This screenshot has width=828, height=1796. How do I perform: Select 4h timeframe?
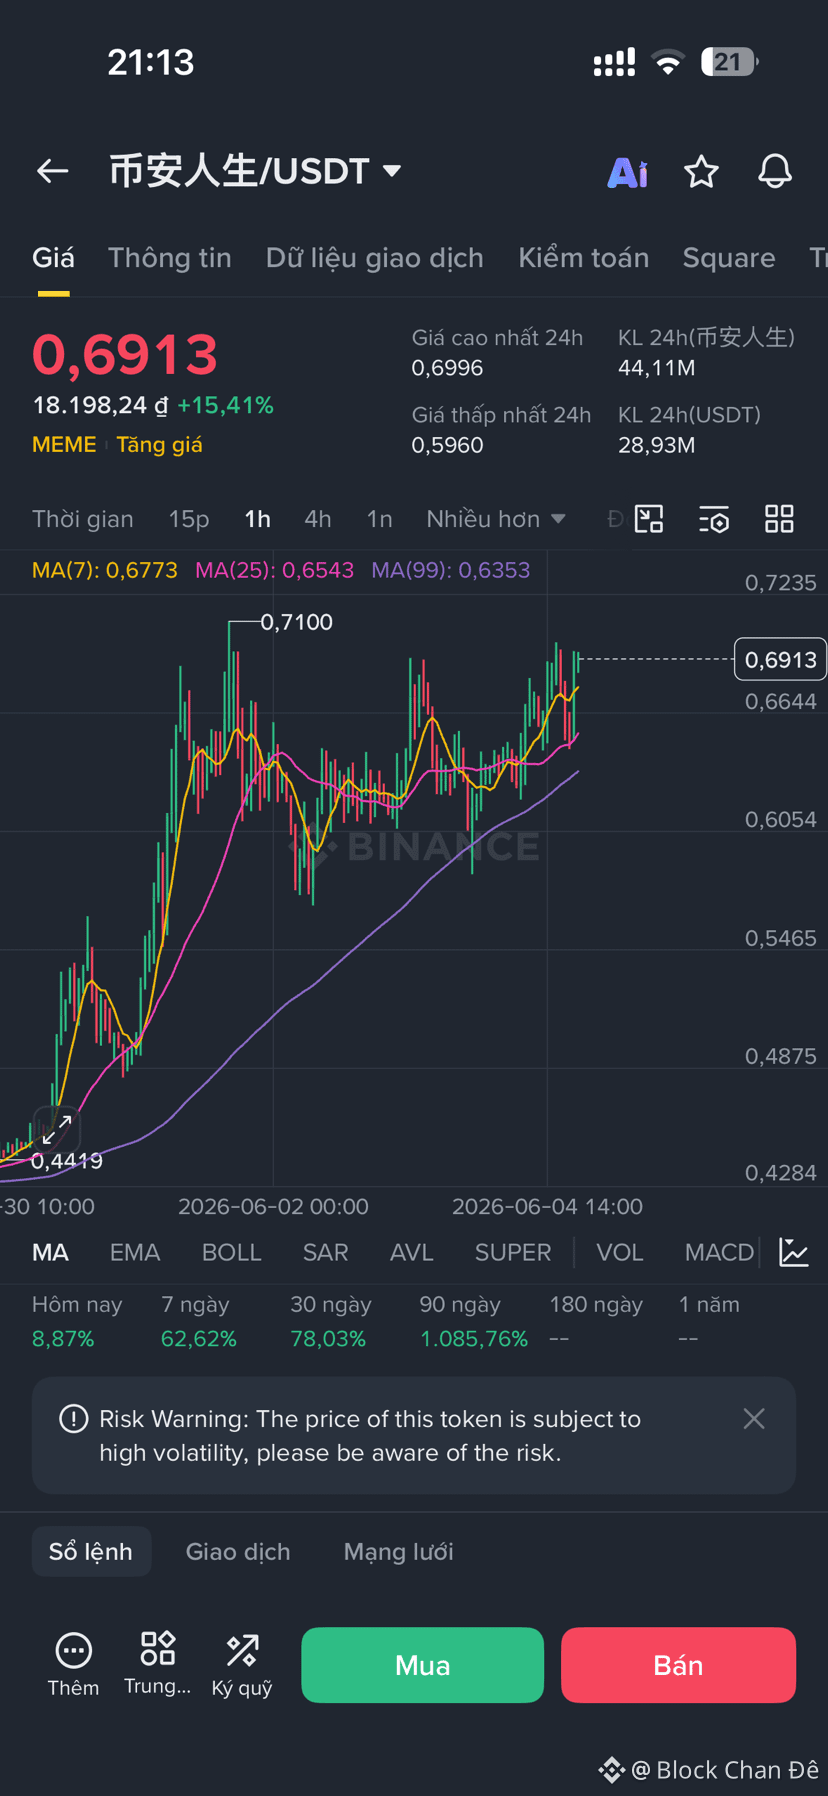point(318,519)
